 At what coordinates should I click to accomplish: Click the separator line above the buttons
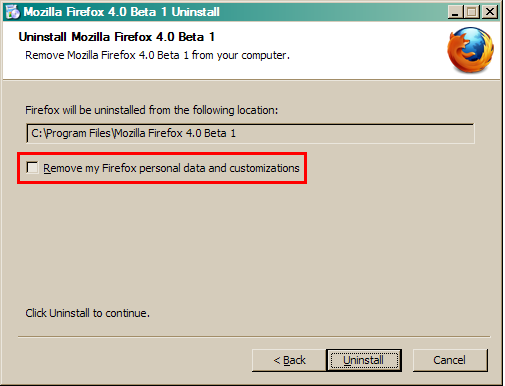click(x=254, y=337)
